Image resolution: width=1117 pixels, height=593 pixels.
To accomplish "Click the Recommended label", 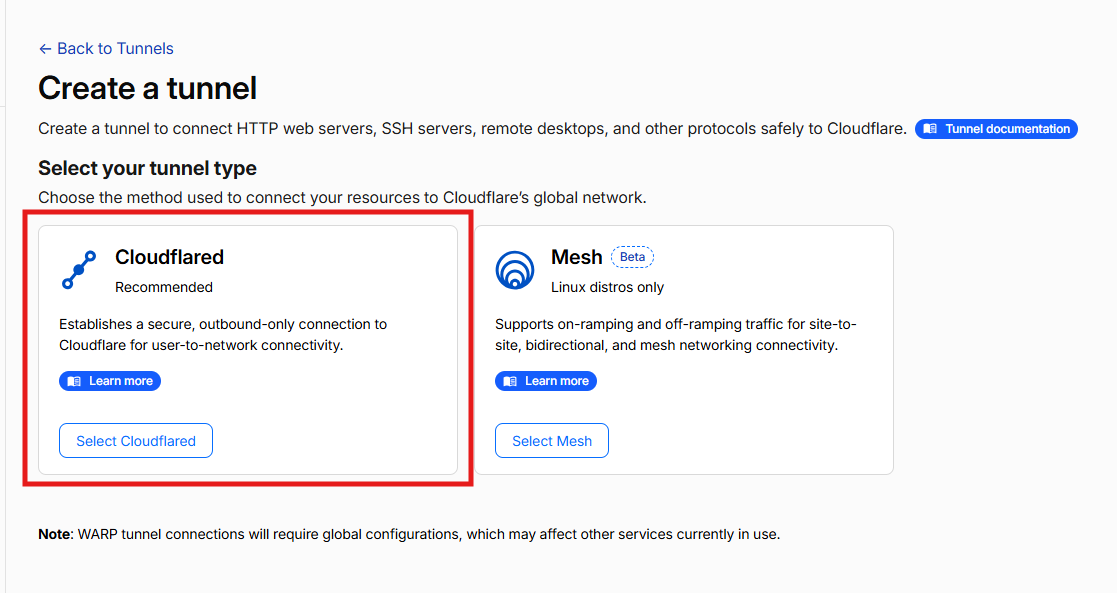I will pos(164,287).
